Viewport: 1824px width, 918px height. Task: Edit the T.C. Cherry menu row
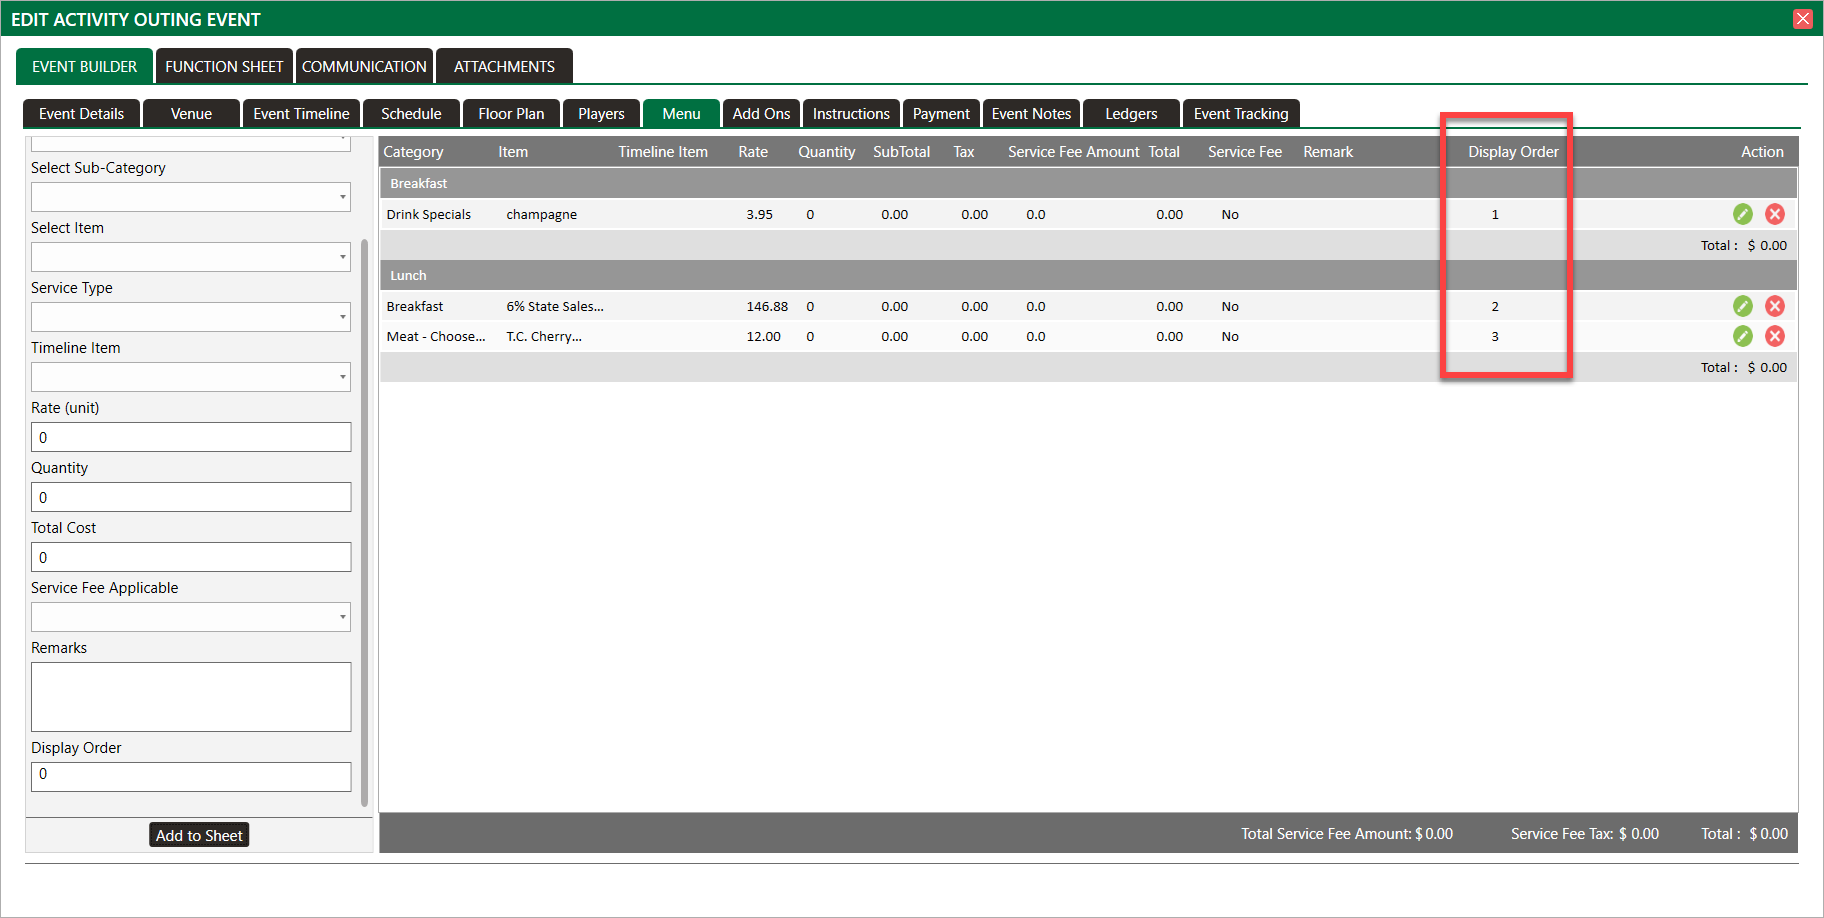(x=1742, y=336)
